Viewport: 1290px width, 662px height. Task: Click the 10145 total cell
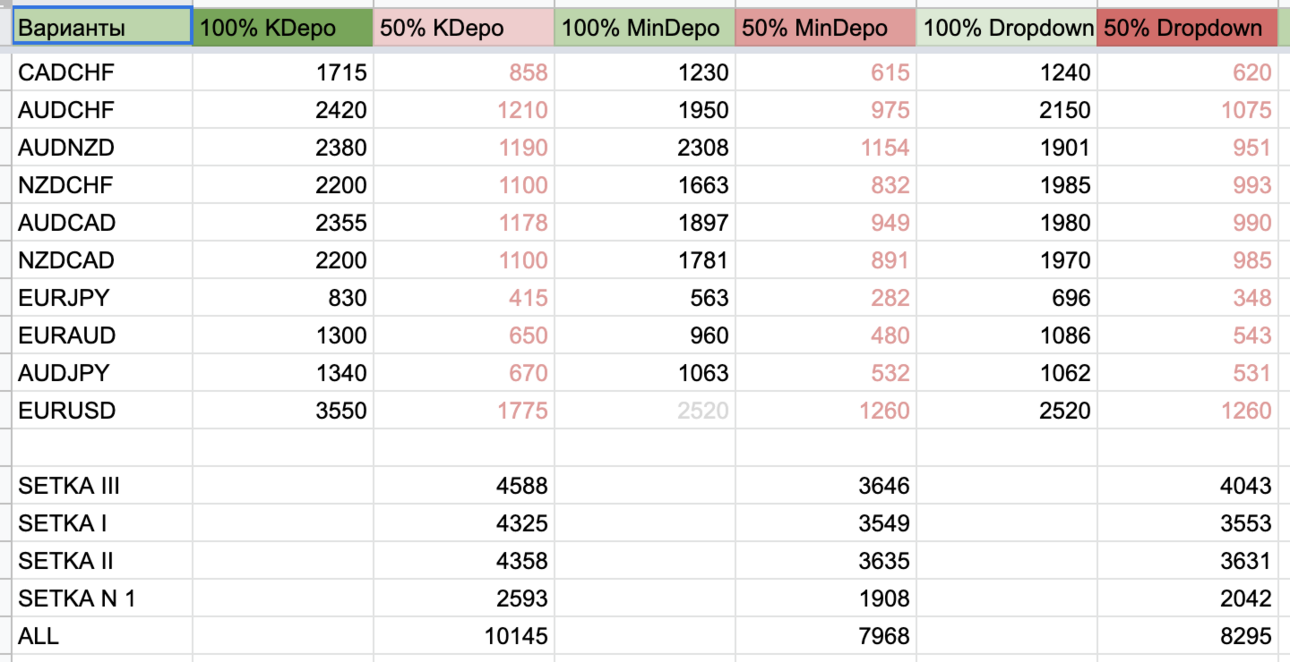(464, 636)
